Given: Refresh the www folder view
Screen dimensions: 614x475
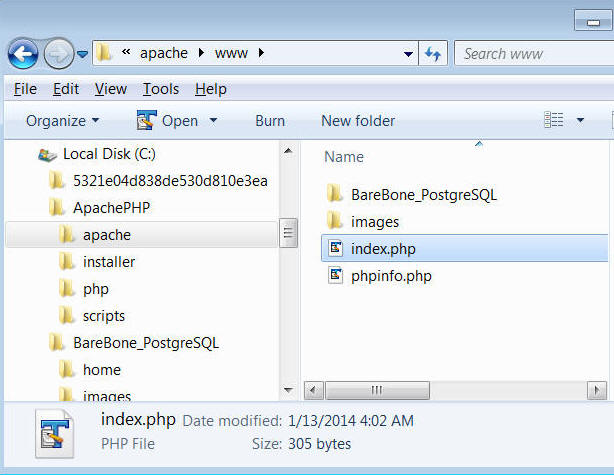Looking at the screenshot, I should point(433,53).
